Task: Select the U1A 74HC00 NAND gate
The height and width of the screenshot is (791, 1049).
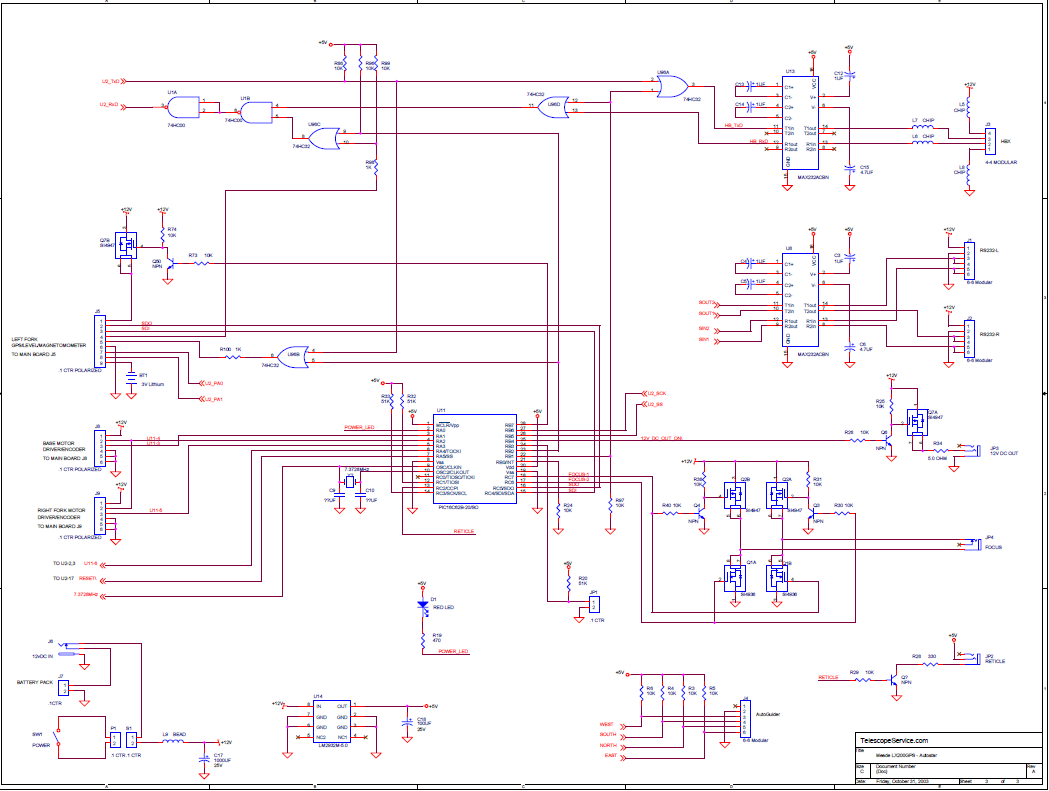Action: (184, 107)
